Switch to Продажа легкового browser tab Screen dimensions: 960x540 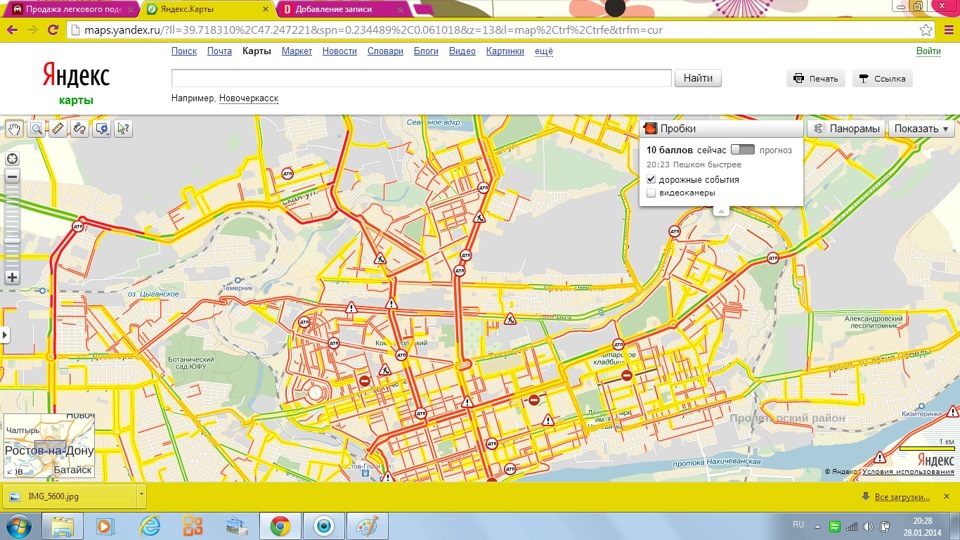73,9
